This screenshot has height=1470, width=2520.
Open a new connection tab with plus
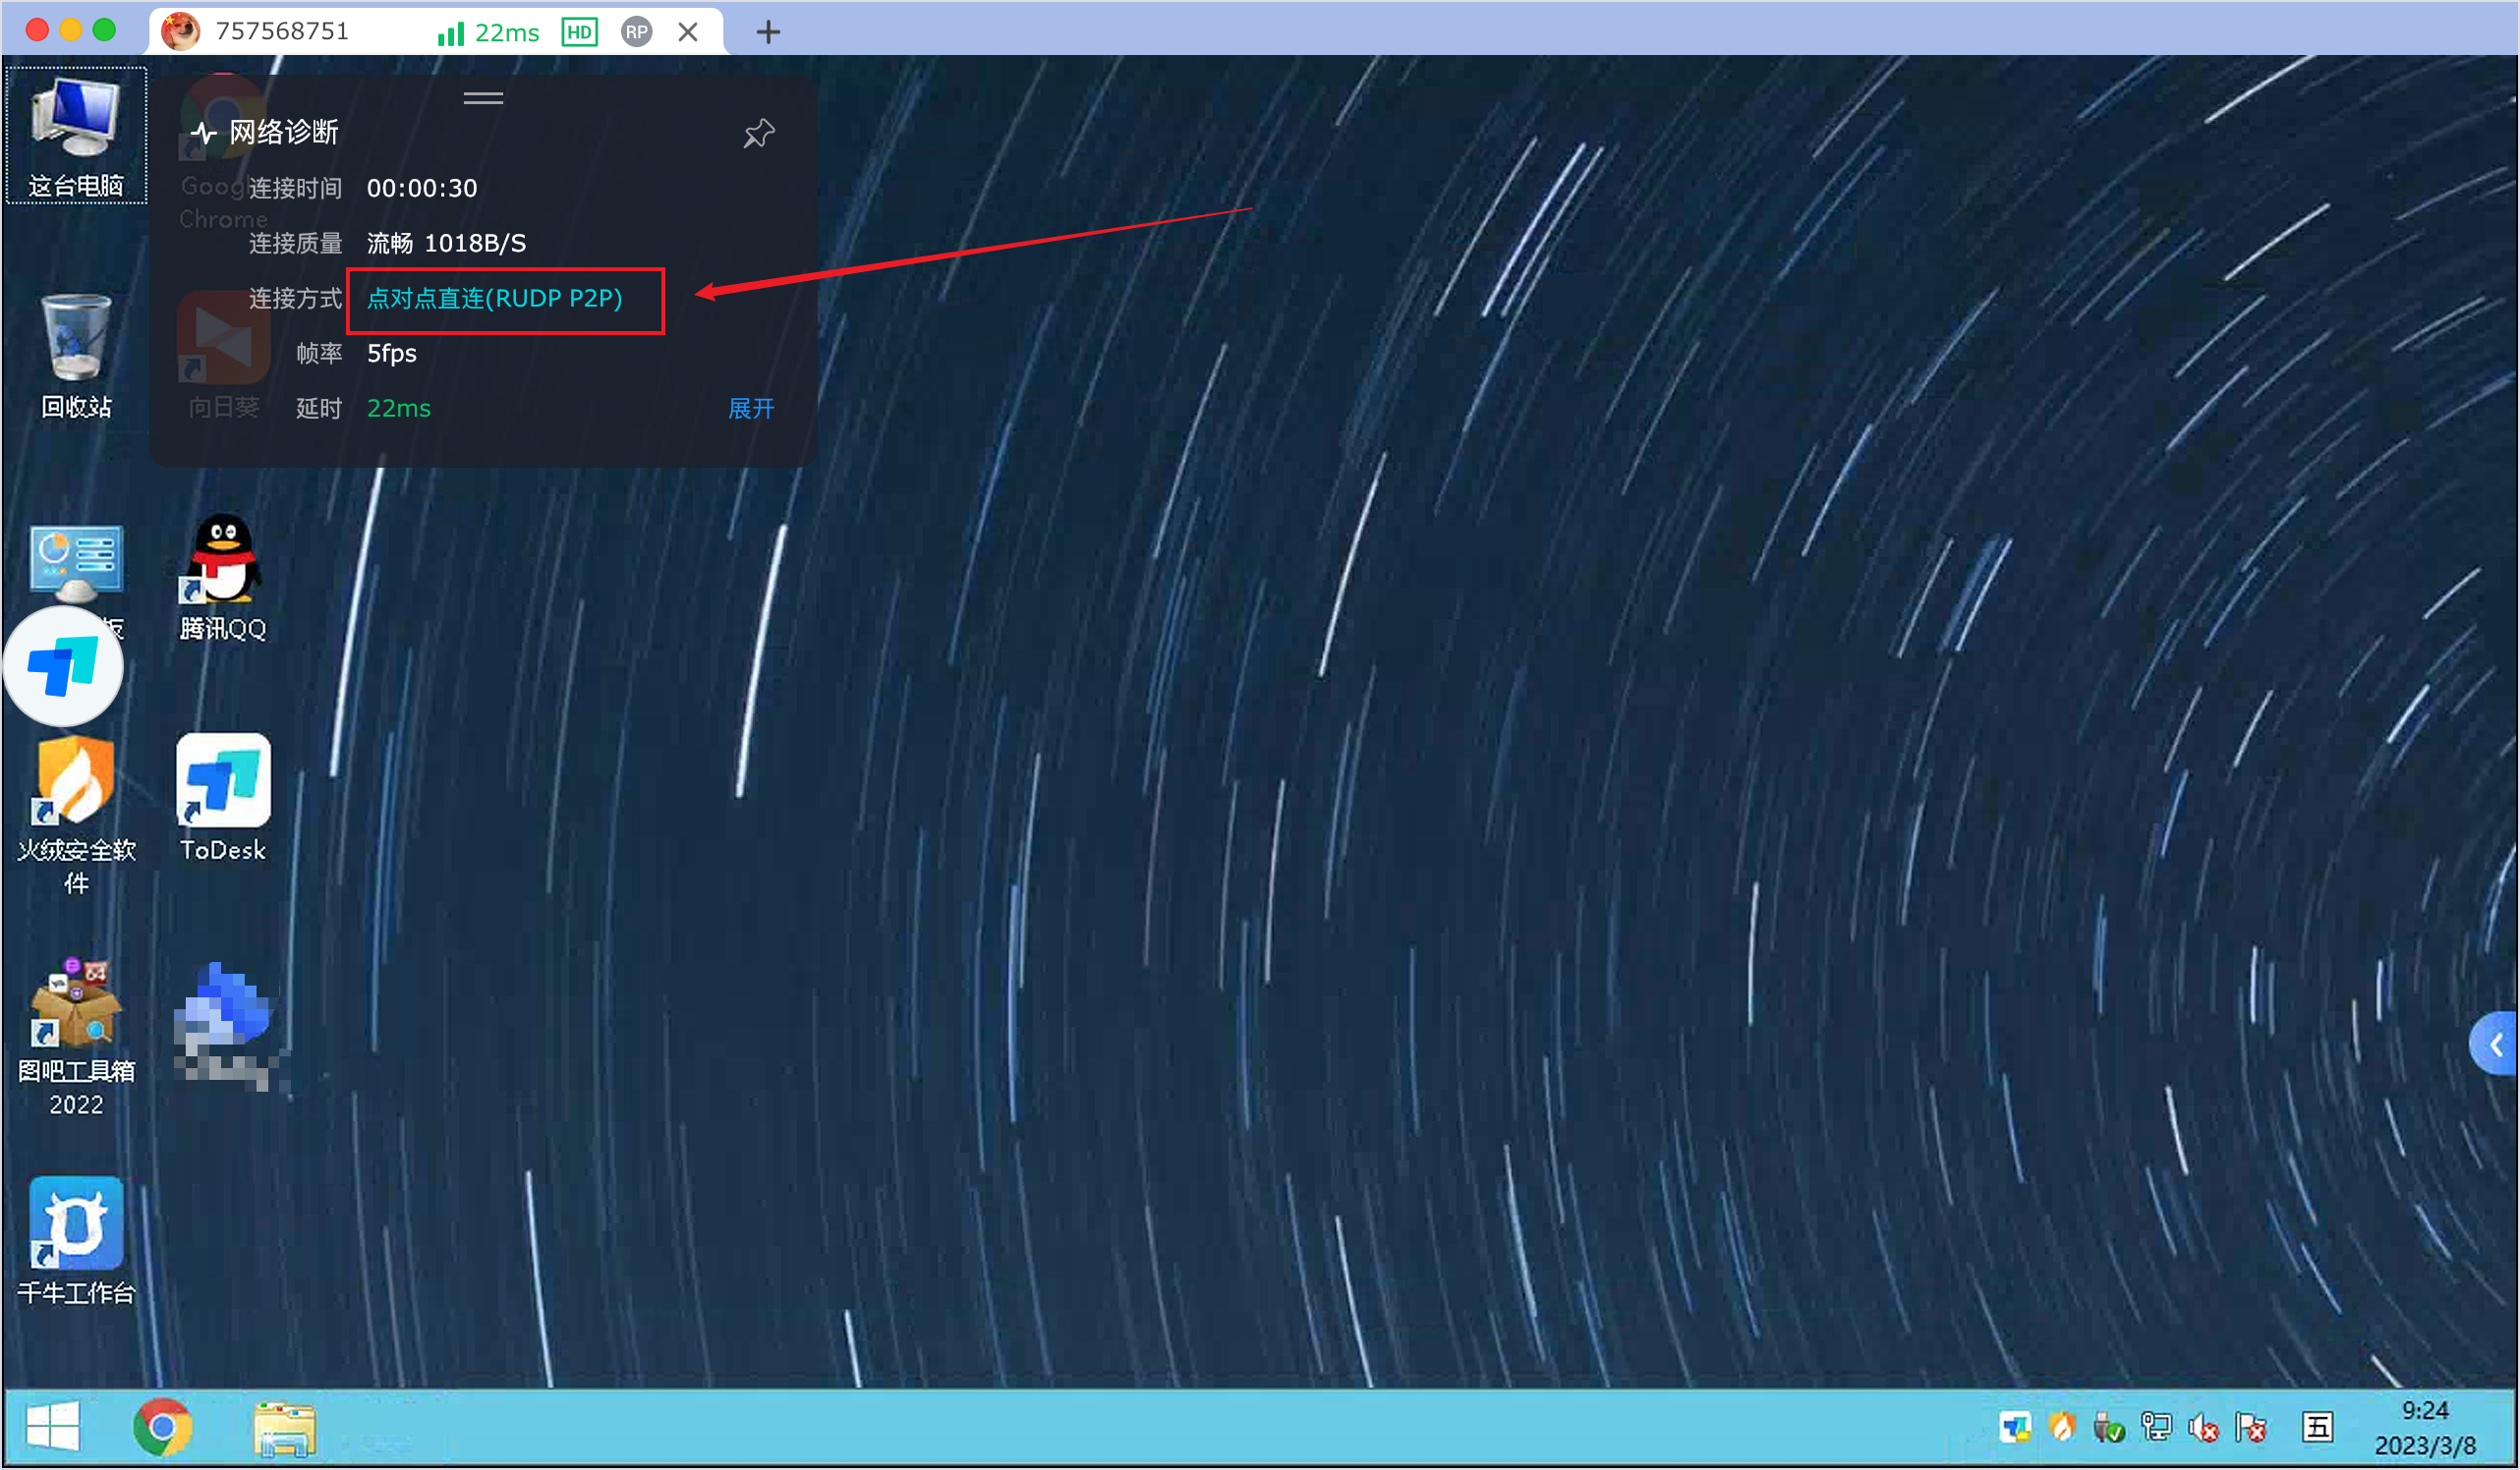(x=768, y=32)
